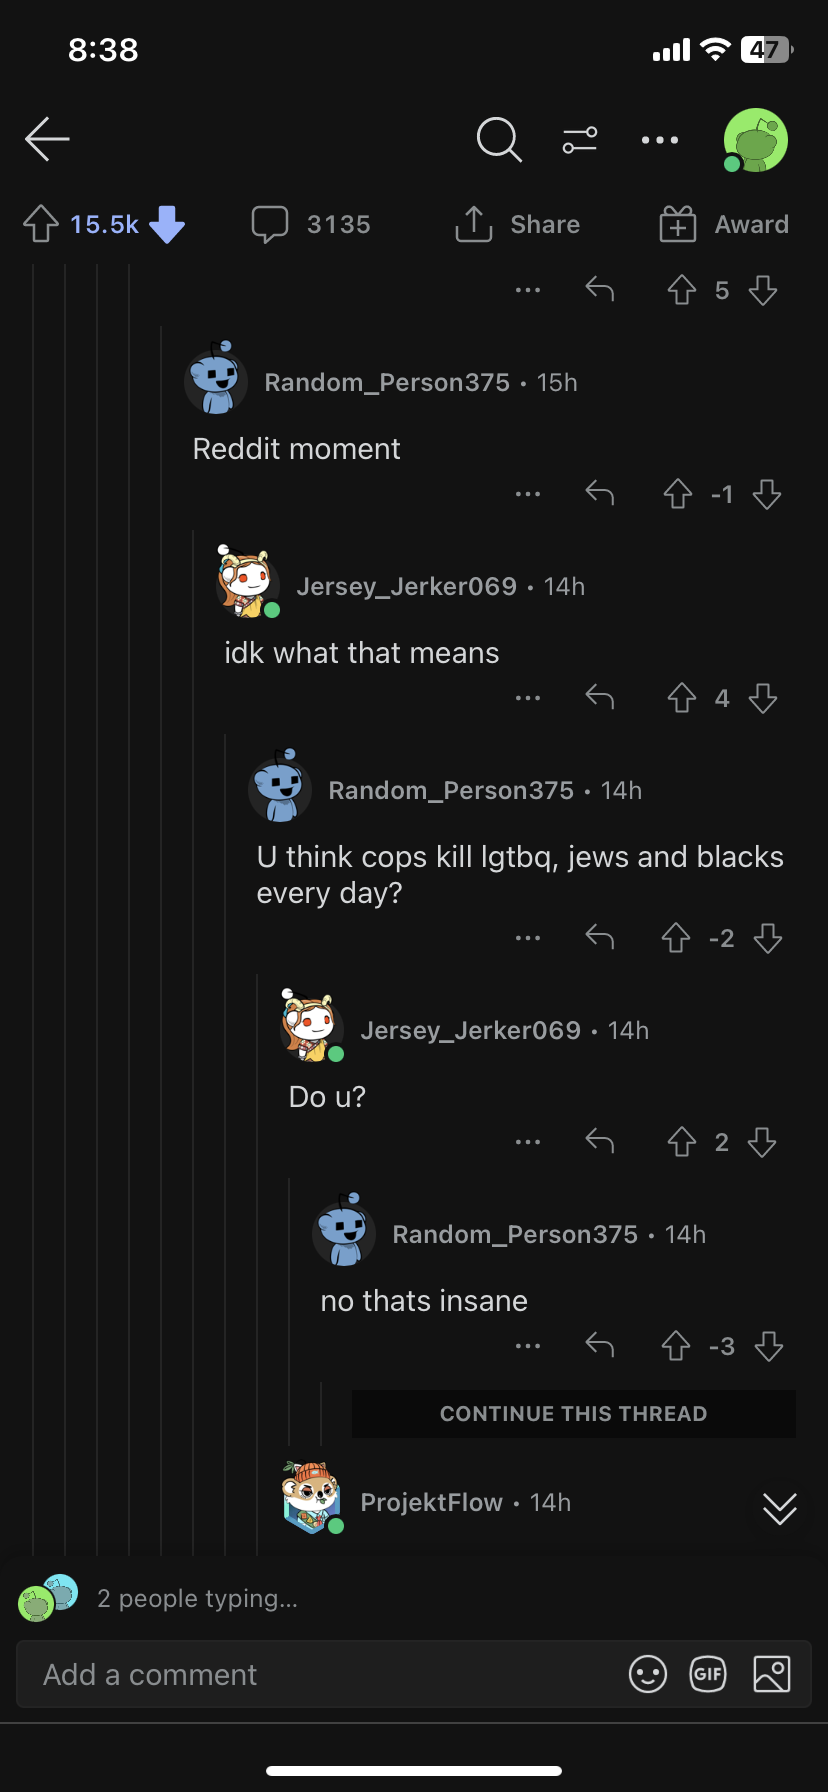Upvote the "idk what that means" comment
Screen dimensions: 828x1792
[x=682, y=698]
